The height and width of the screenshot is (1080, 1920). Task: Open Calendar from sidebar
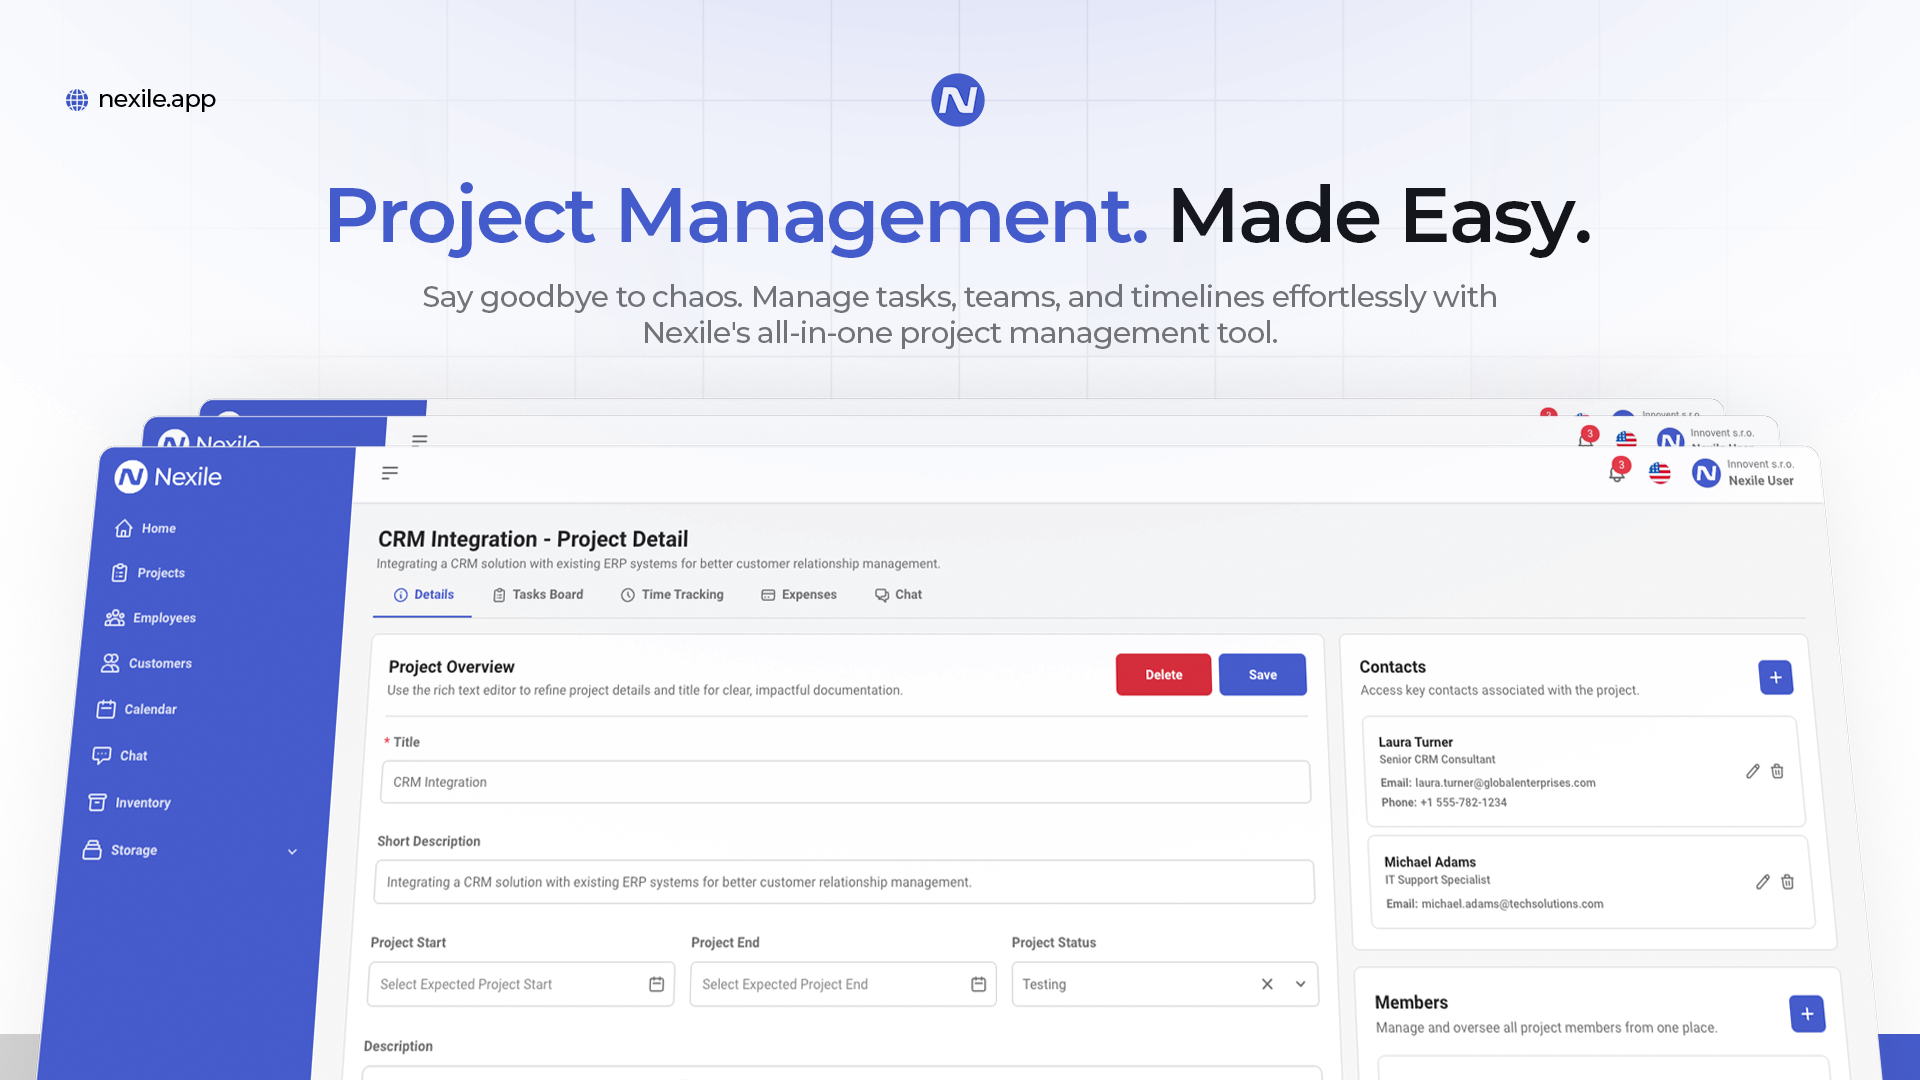(x=137, y=709)
